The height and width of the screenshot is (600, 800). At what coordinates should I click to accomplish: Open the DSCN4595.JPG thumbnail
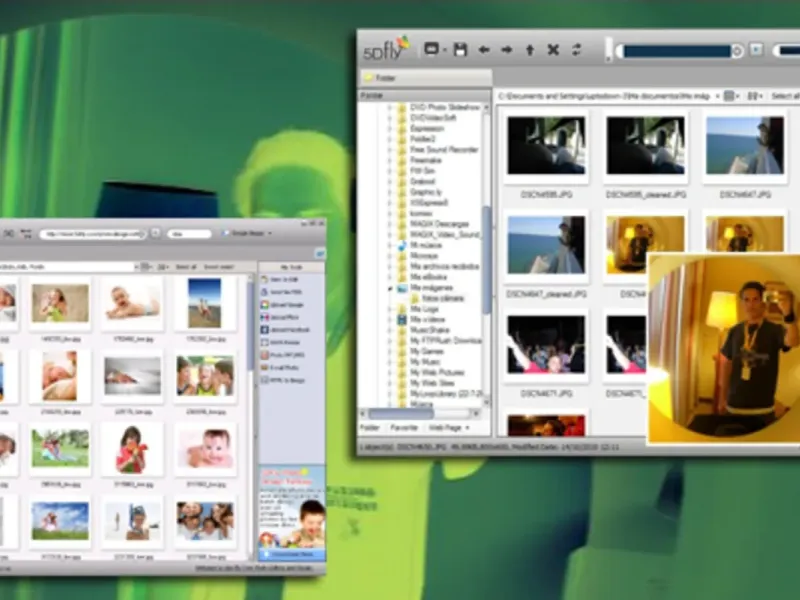(546, 146)
